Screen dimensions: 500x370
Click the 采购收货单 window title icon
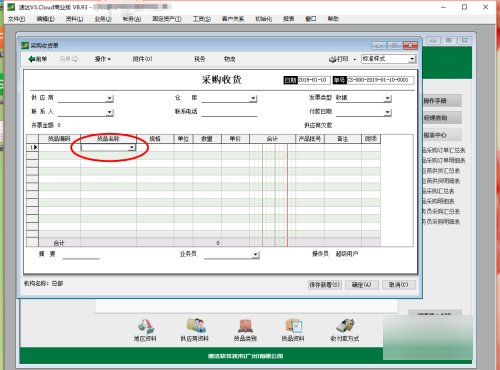pyautogui.click(x=25, y=45)
